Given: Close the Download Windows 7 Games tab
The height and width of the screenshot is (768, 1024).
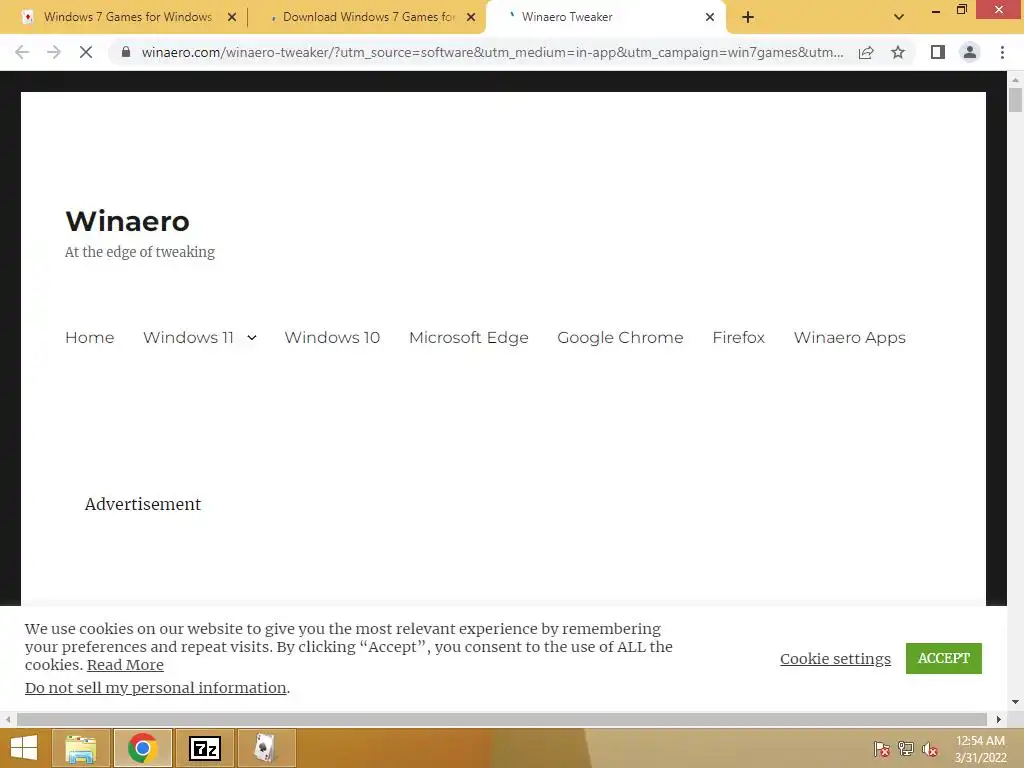Looking at the screenshot, I should point(471,17).
